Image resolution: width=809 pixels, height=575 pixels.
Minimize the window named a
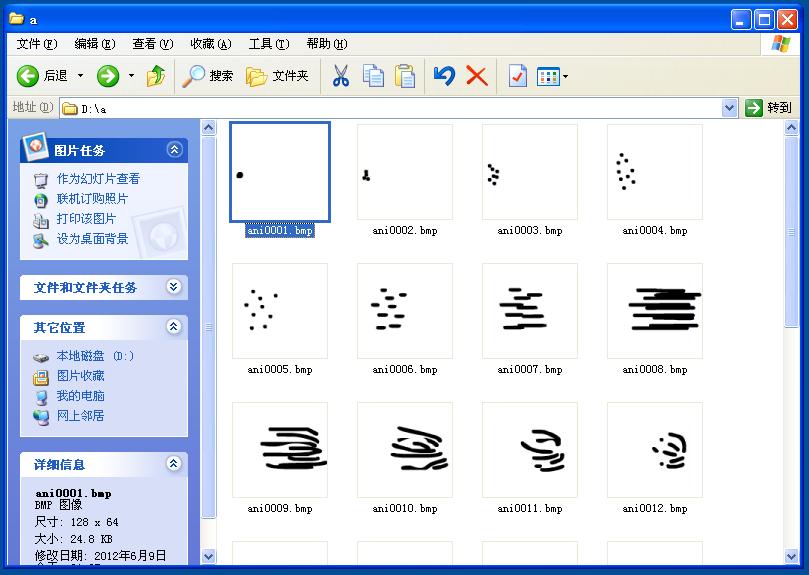[741, 20]
